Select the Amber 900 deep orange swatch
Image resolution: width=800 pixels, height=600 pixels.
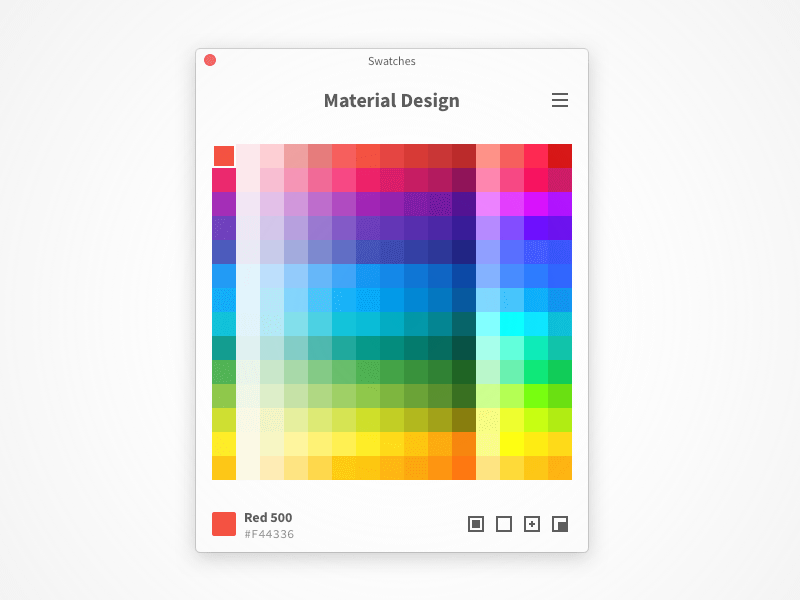[464, 467]
